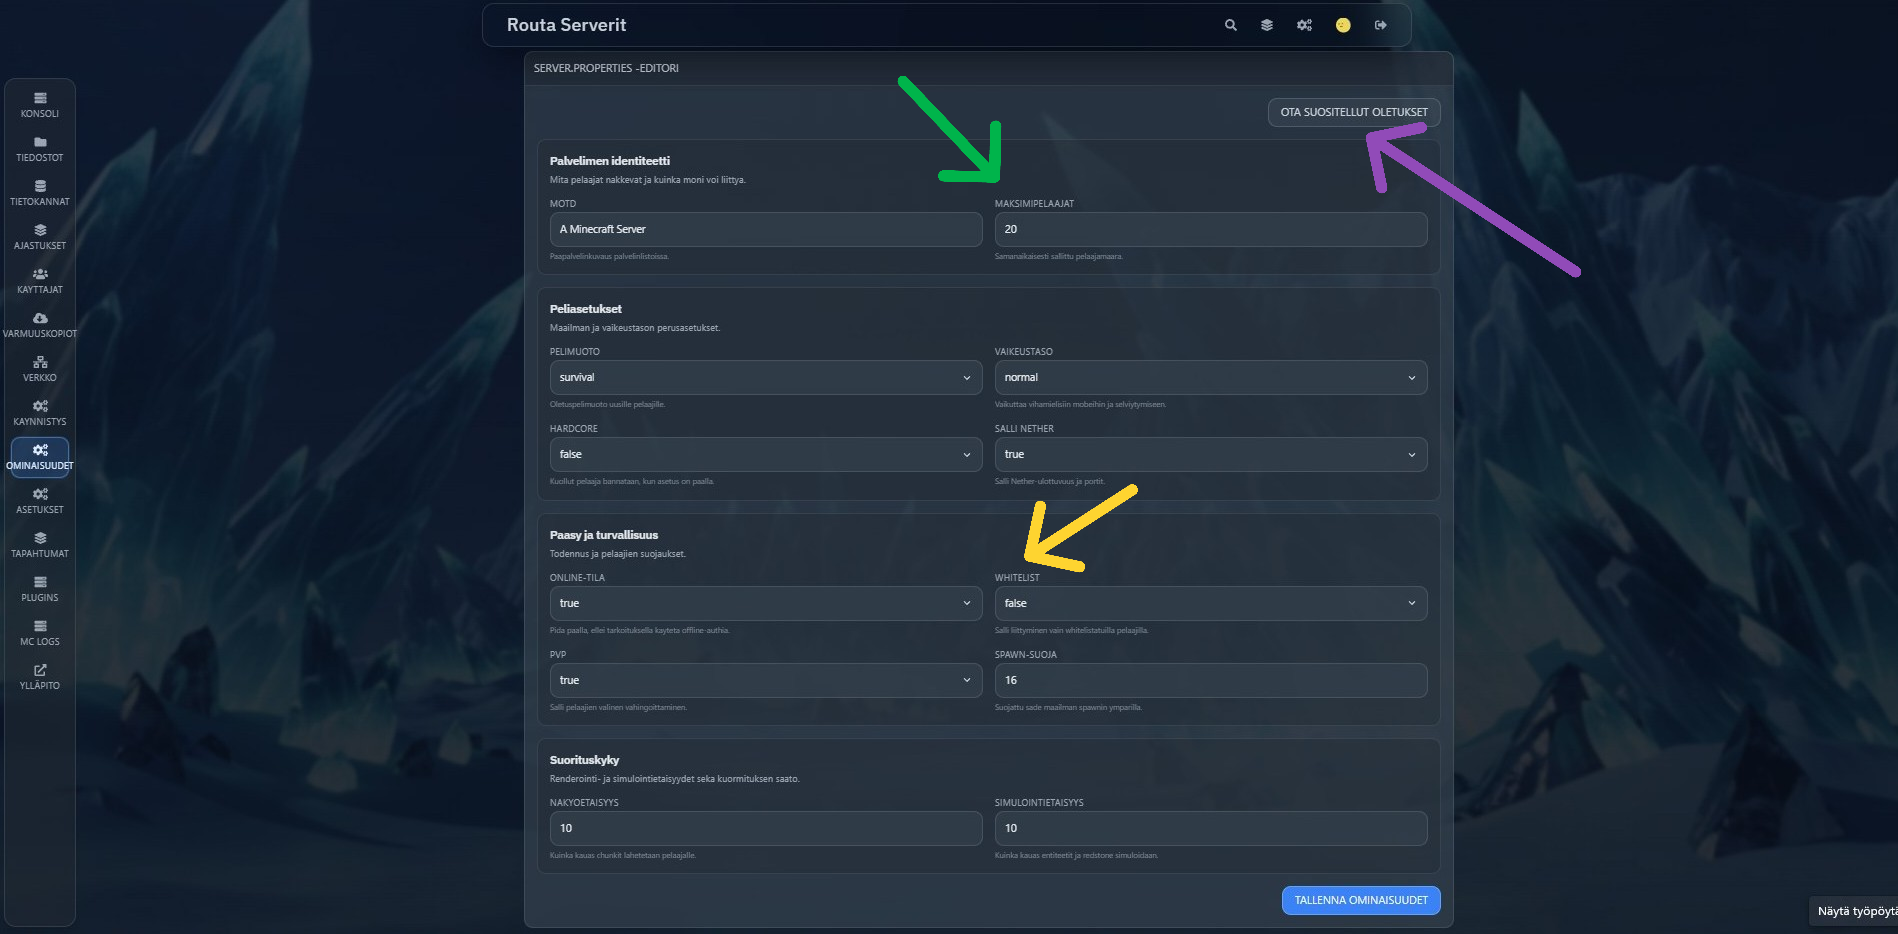Viewport: 1898px width, 934px height.
Task: Open the Hardcore dropdown
Action: 765,455
